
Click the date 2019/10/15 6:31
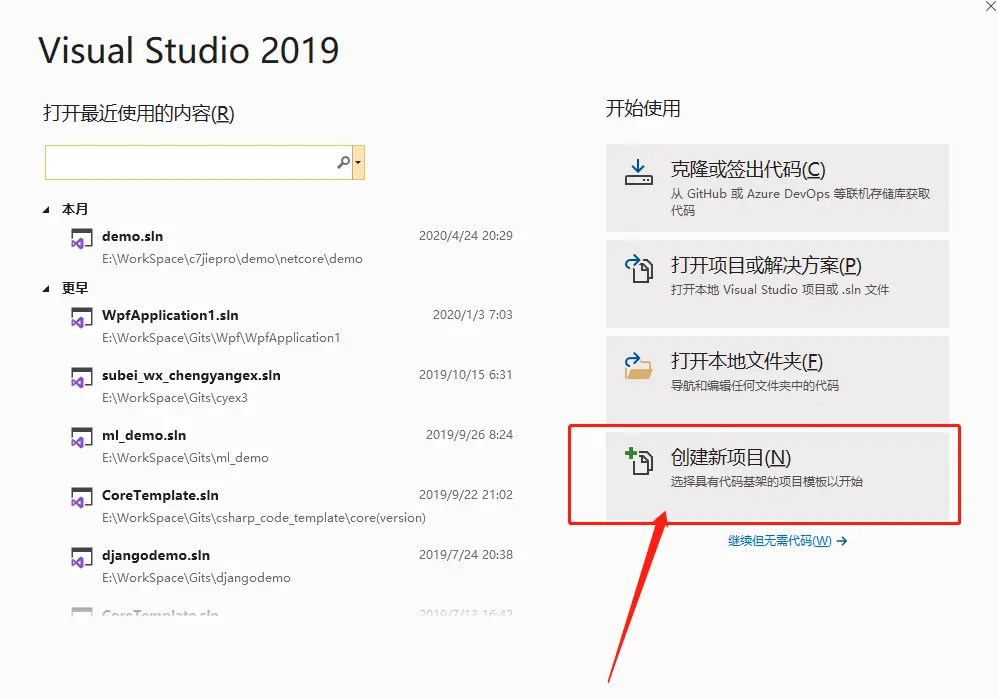tap(466, 375)
